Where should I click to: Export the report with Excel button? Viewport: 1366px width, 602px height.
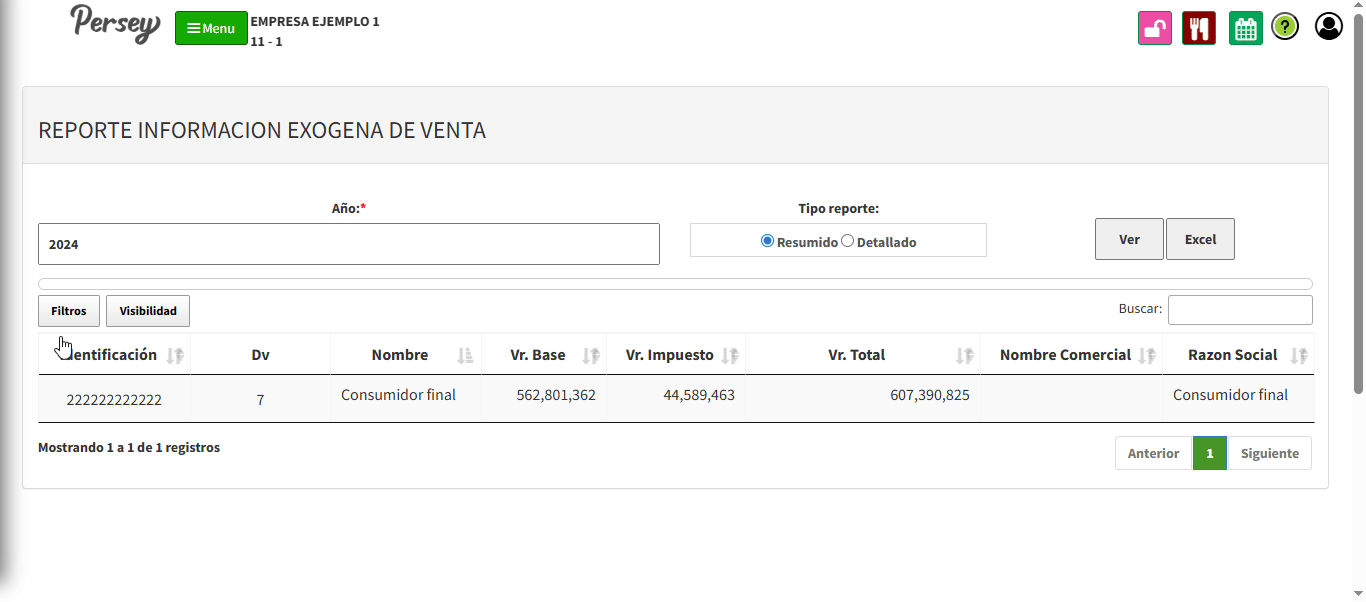[1200, 239]
